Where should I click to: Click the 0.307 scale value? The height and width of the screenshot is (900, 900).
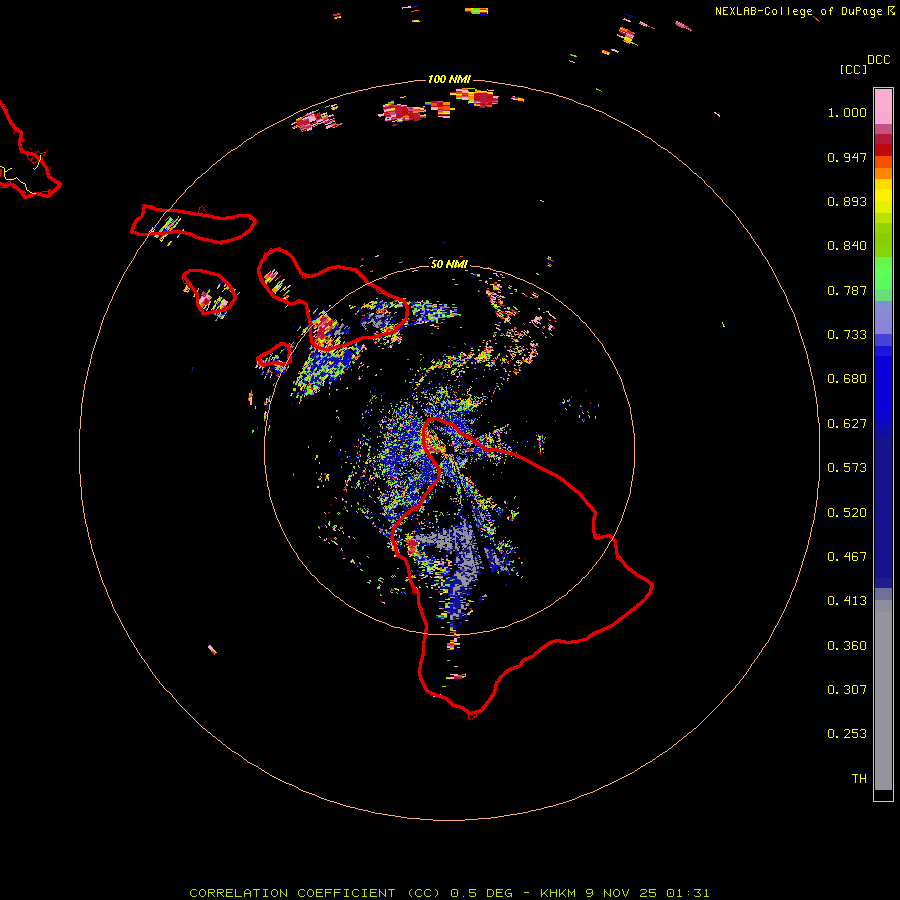pos(847,690)
